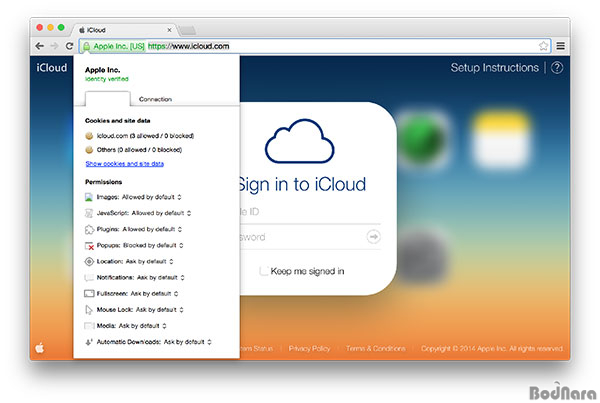The height and width of the screenshot is (403, 600).
Task: Click the Others cookies allowed text
Action: [x=139, y=150]
